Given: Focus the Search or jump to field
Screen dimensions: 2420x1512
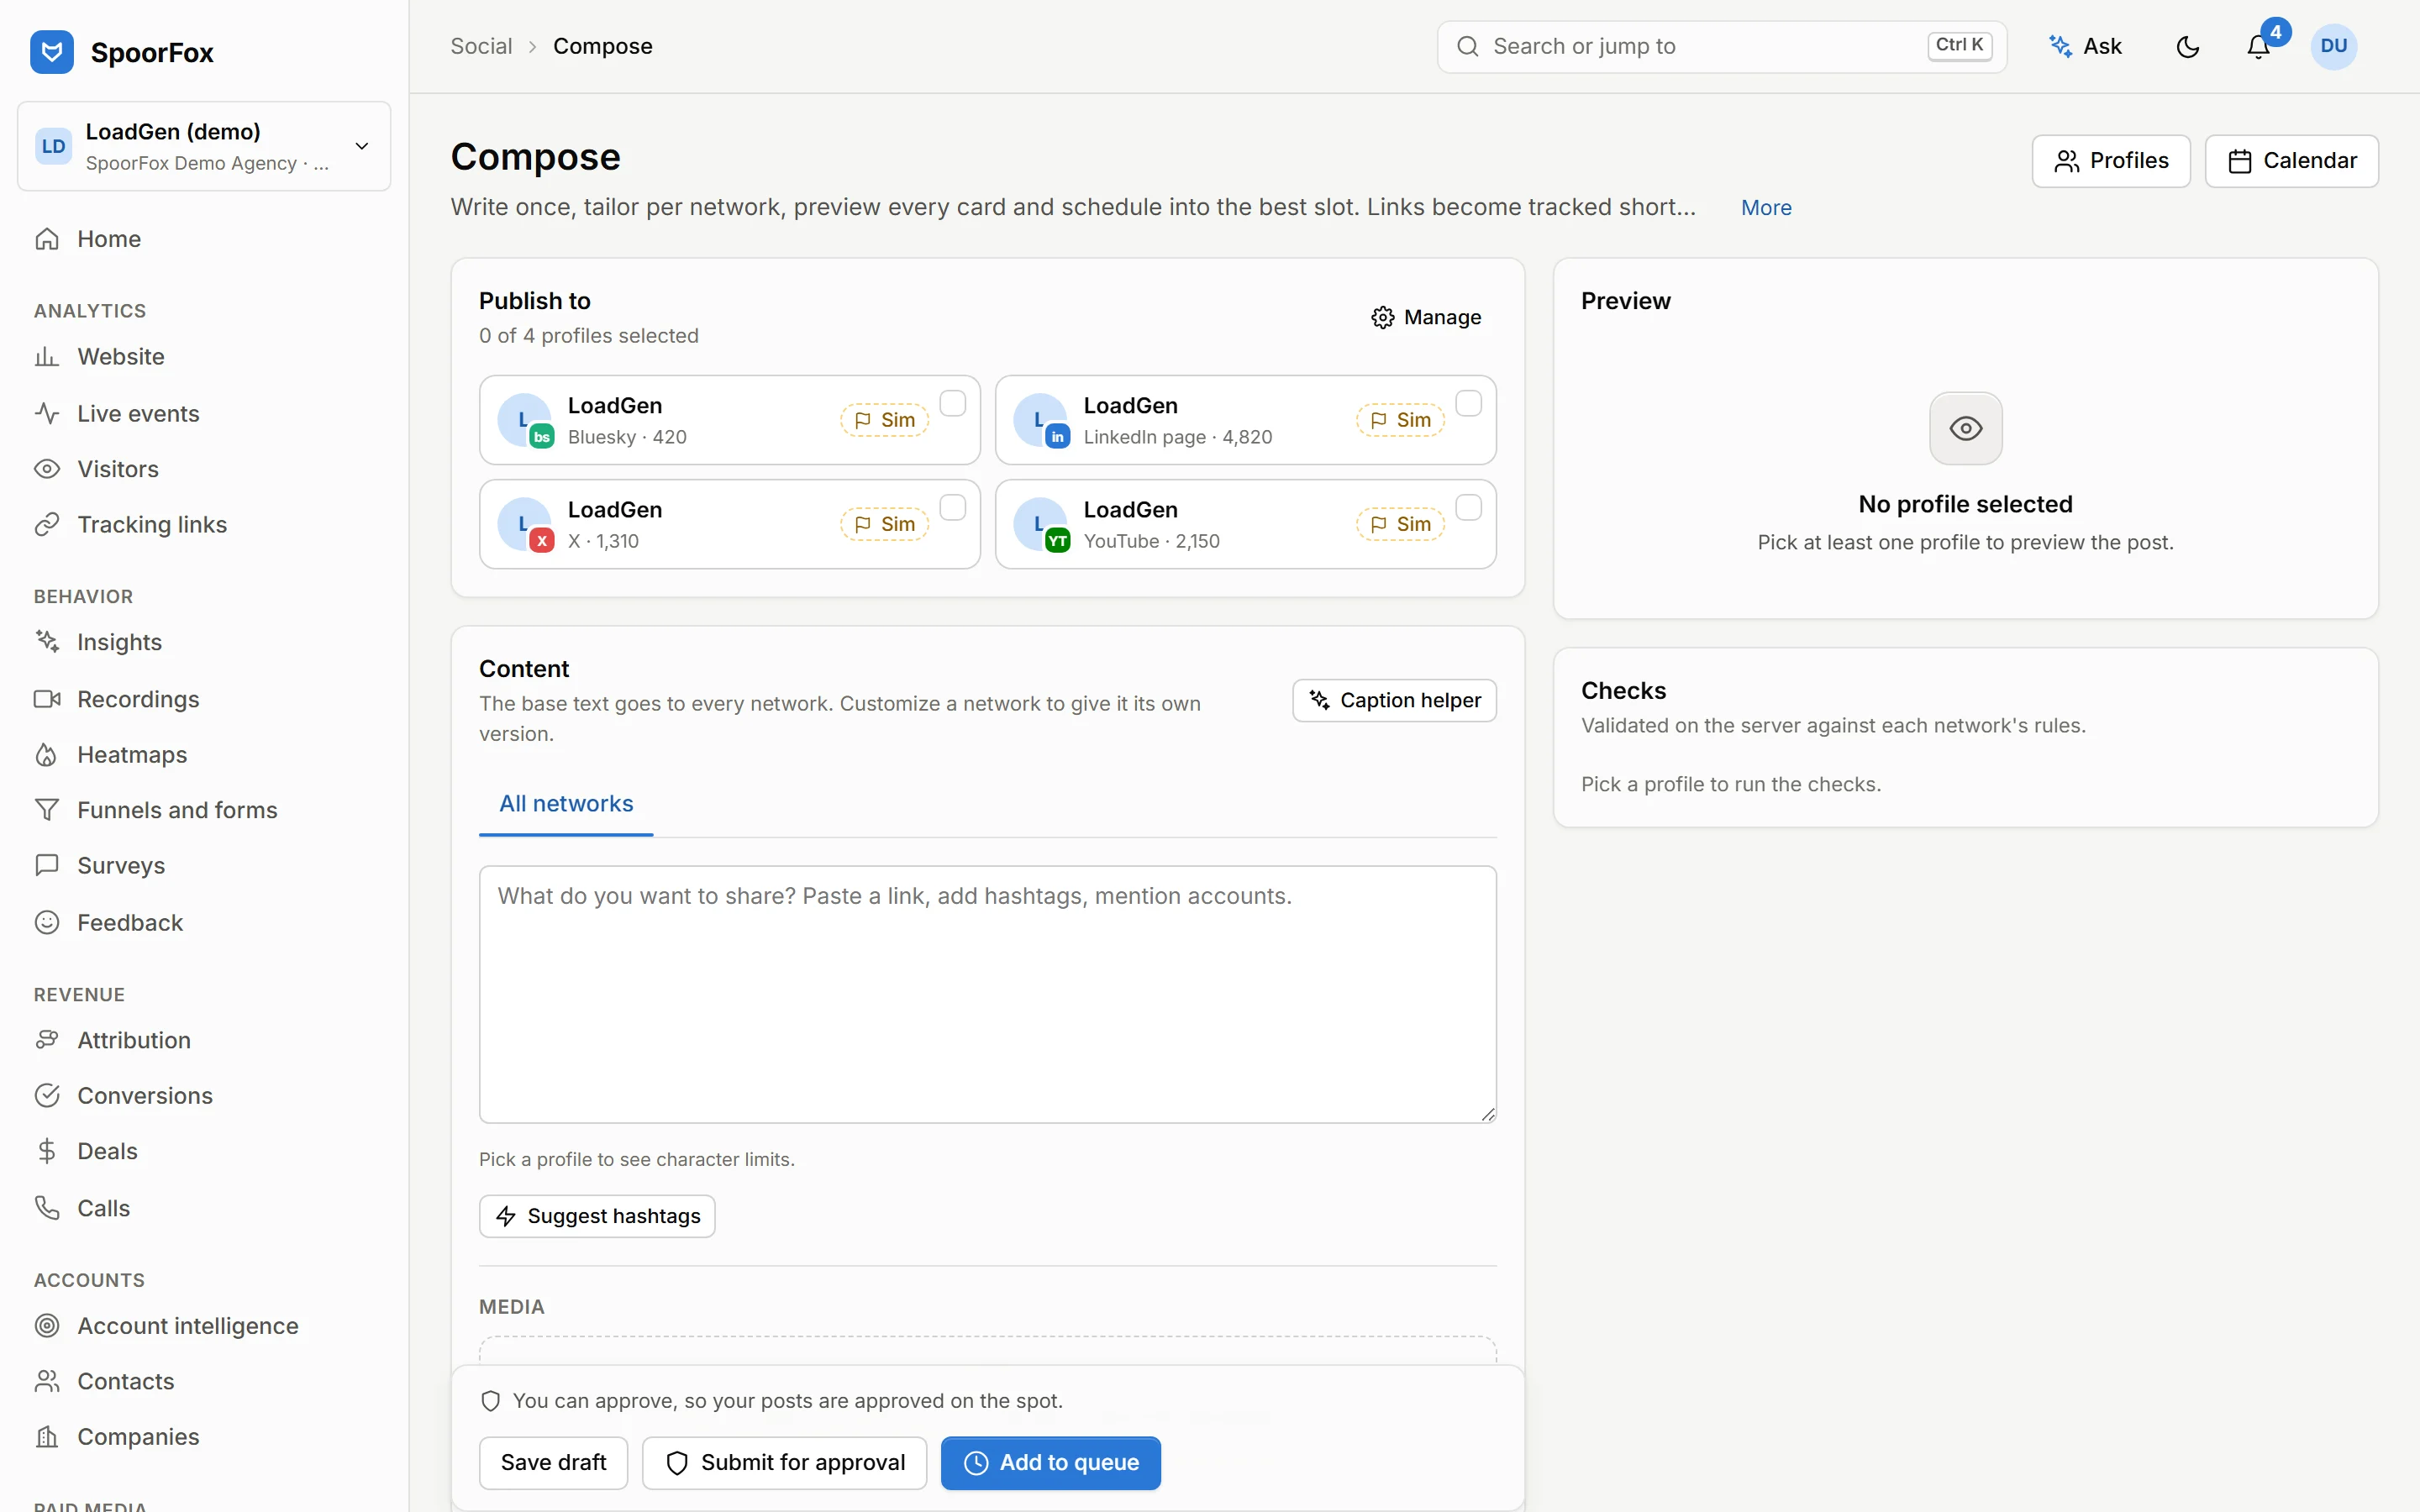Looking at the screenshot, I should click(1721, 47).
